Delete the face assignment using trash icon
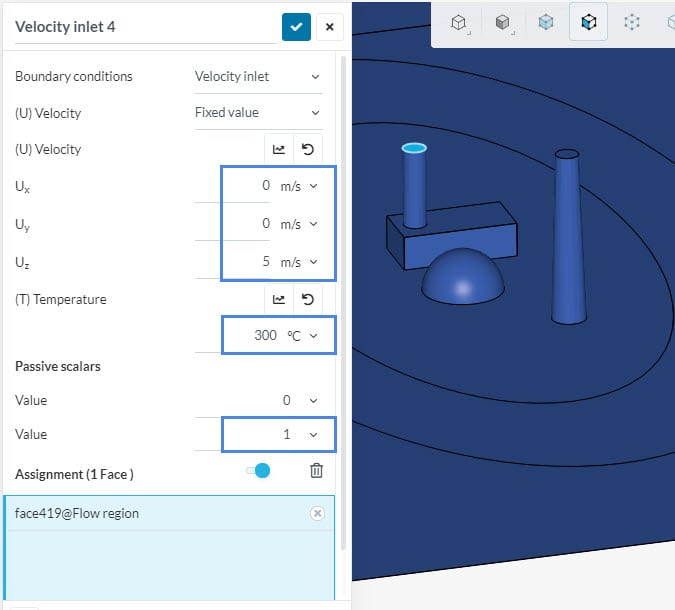This screenshot has height=610, width=675. click(x=316, y=471)
